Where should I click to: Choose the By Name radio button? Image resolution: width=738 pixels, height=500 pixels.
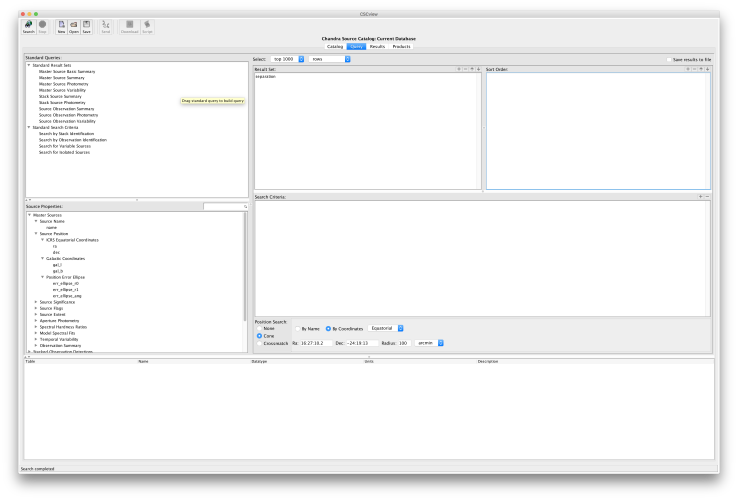coord(296,328)
